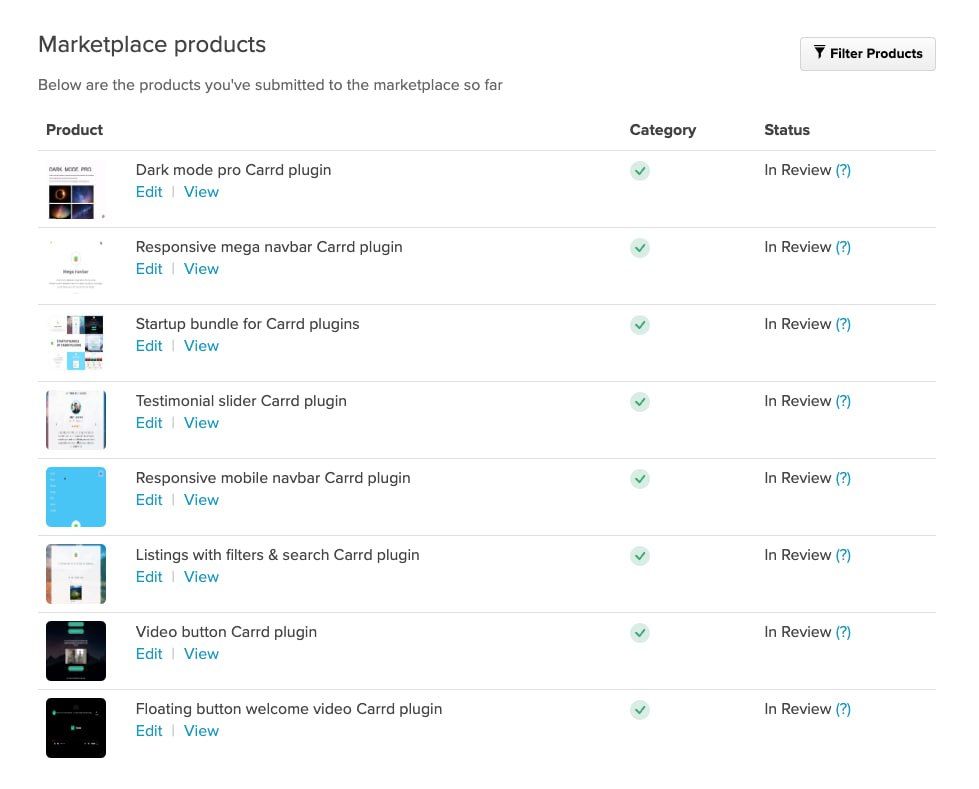Click the help (?) icon beside Dark mode pro status
Viewport: 979px width, 789px height.
pyautogui.click(x=843, y=170)
